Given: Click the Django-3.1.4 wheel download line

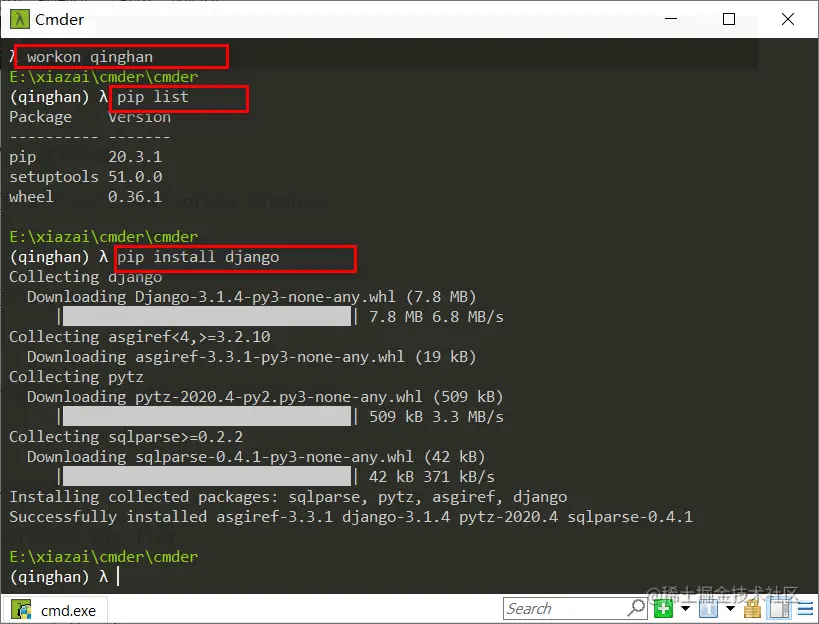Looking at the screenshot, I should 252,297.
